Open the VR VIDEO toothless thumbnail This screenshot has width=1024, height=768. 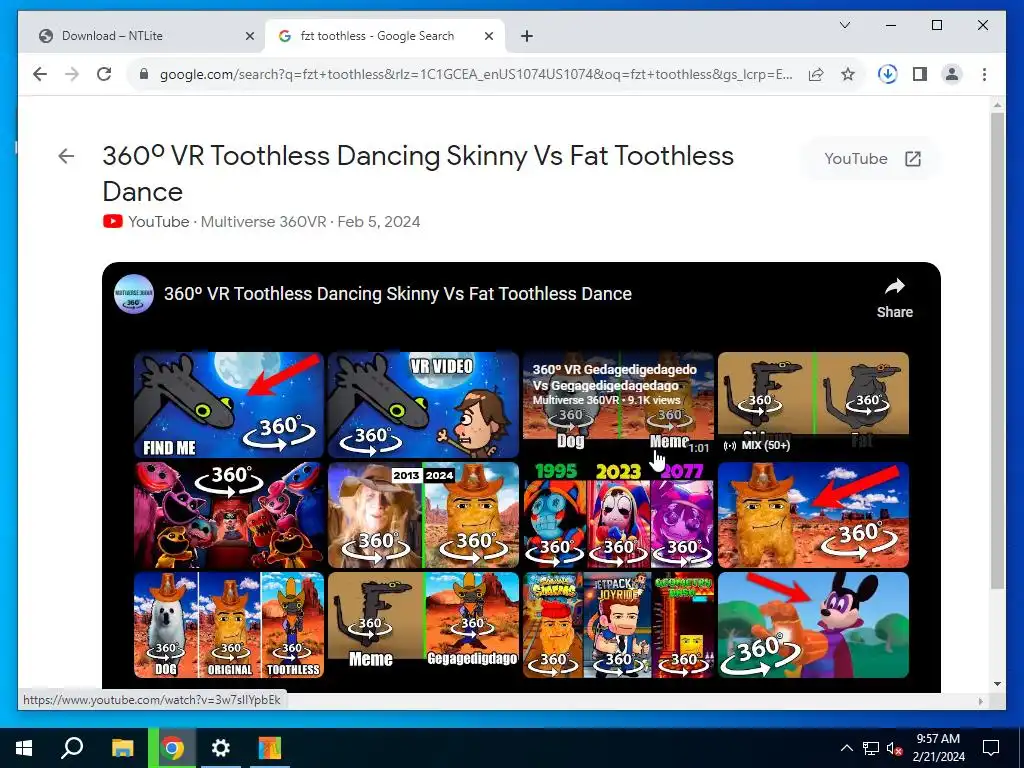coord(423,405)
